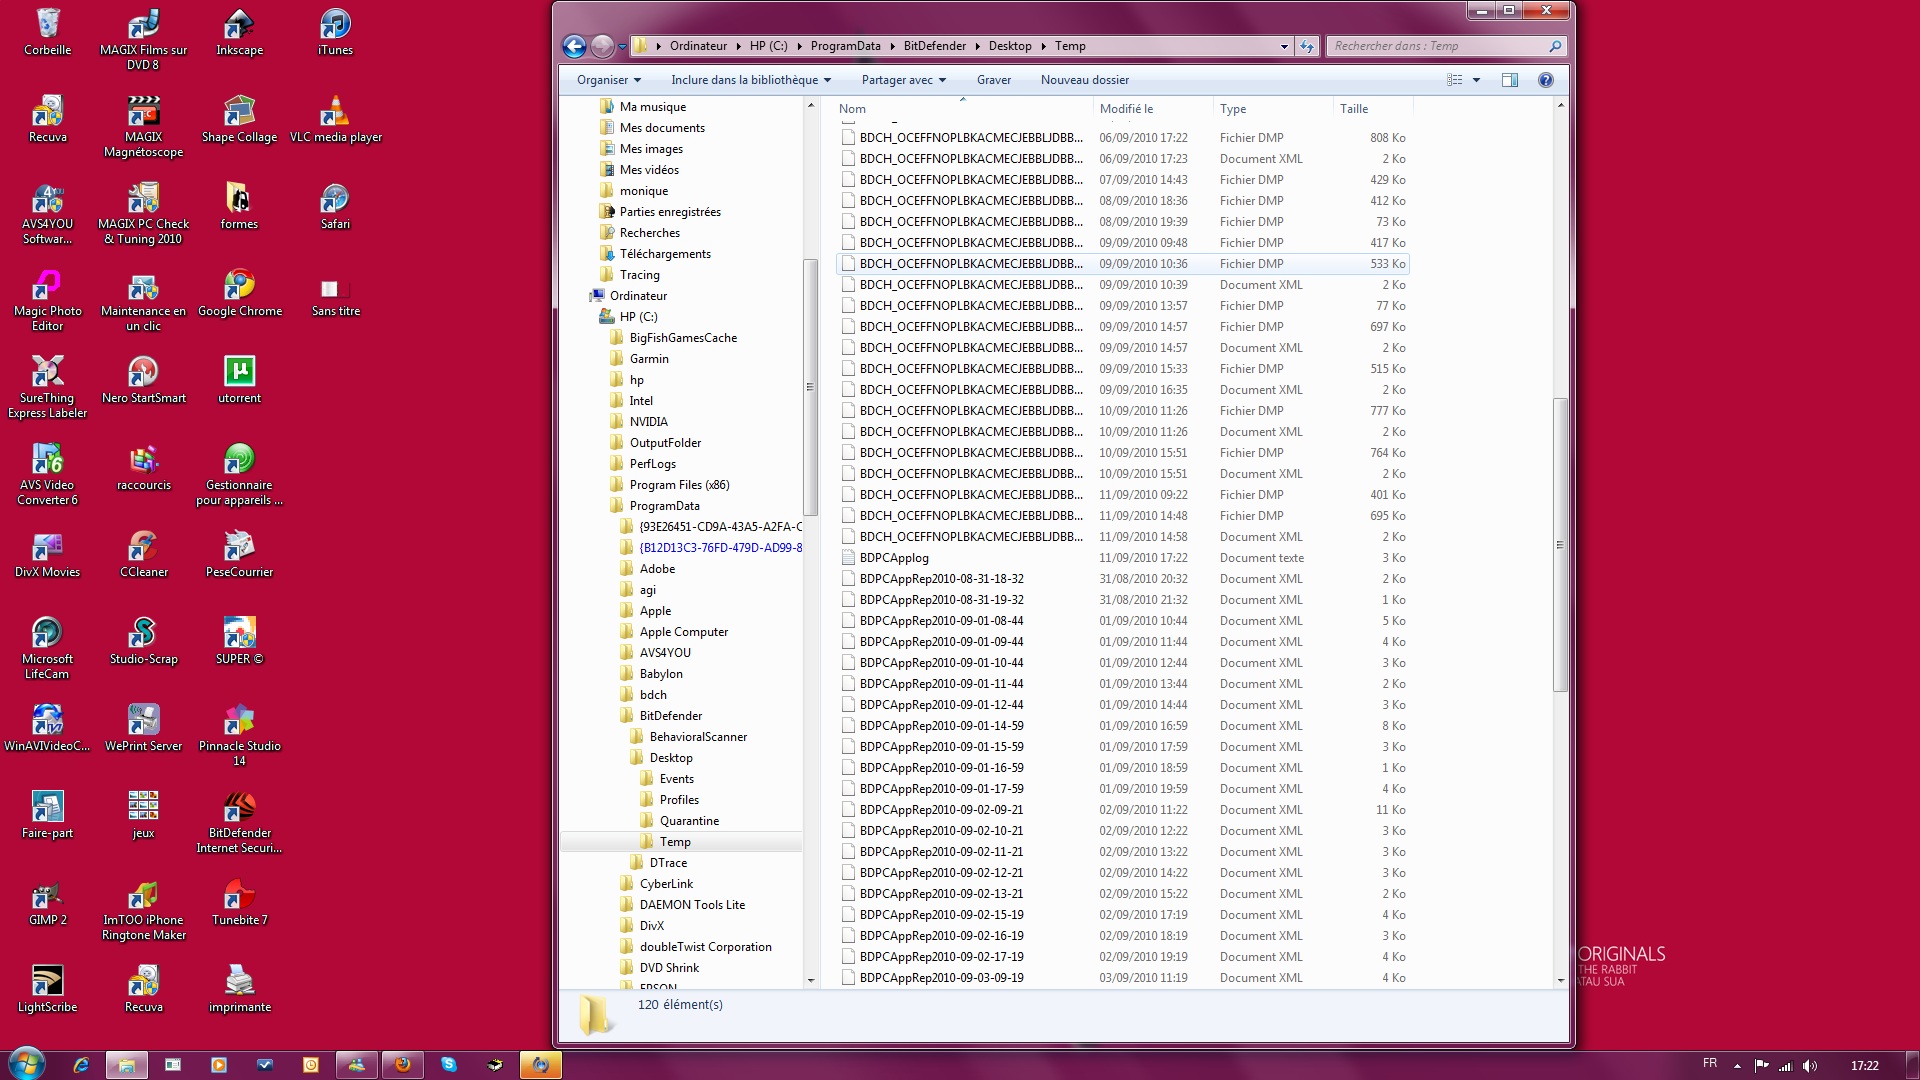Open Safari desktop shortcut
The image size is (1920, 1080).
(x=335, y=206)
